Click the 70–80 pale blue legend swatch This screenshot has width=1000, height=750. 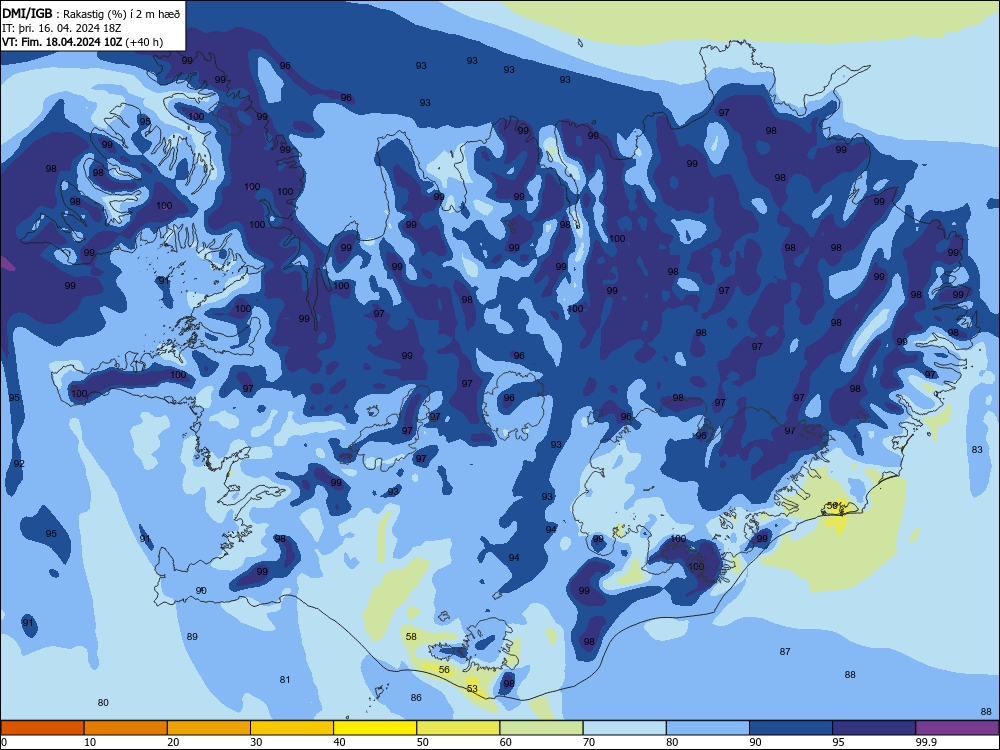tap(625, 728)
